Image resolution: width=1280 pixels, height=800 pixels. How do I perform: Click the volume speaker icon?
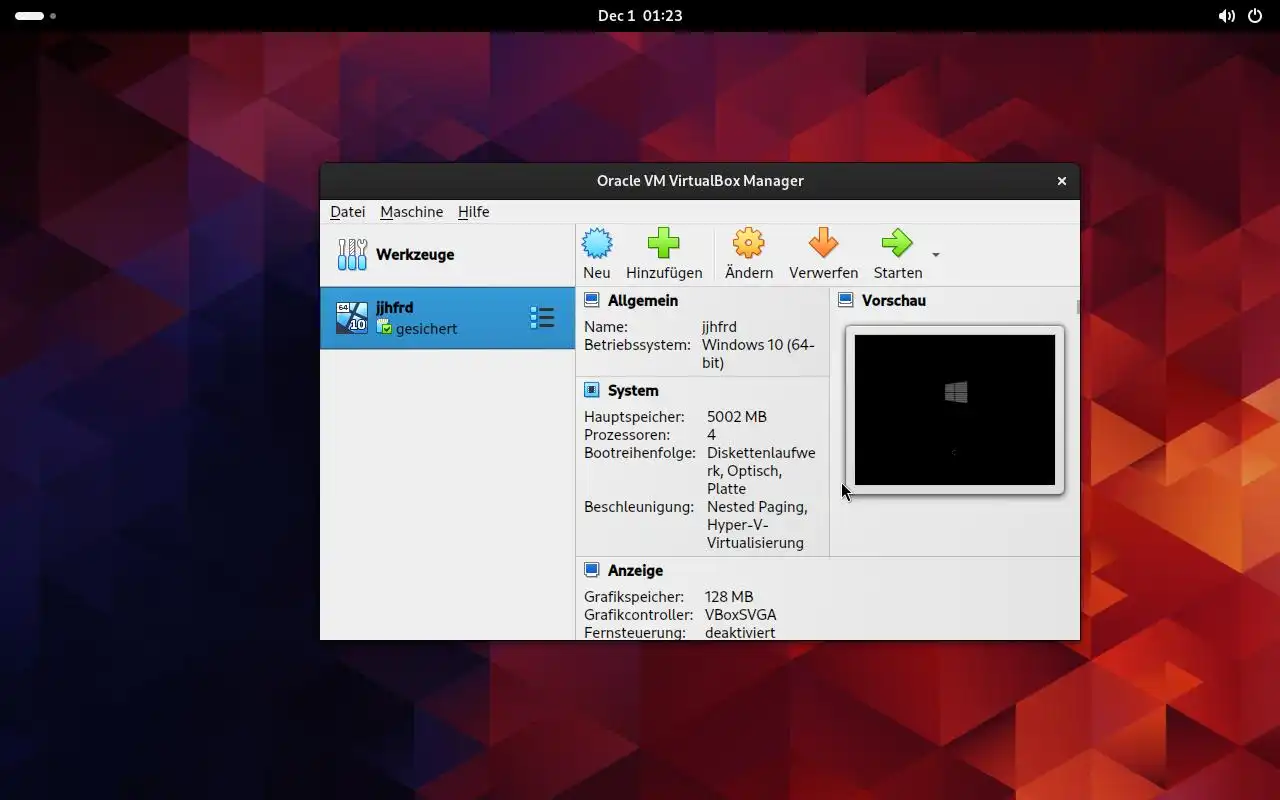click(x=1226, y=16)
